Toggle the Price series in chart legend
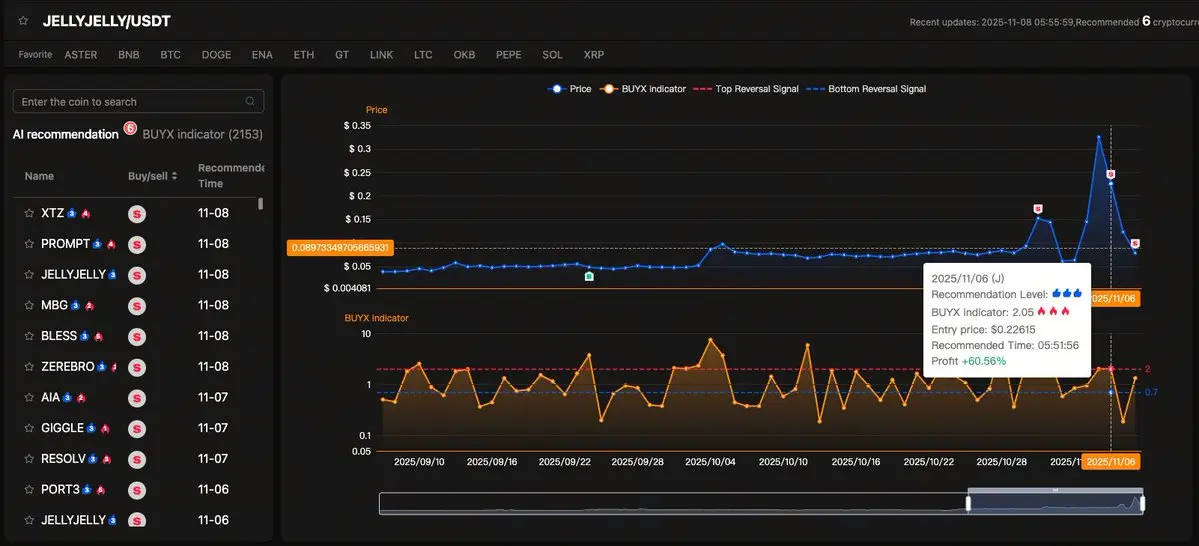1199x546 pixels. point(570,89)
